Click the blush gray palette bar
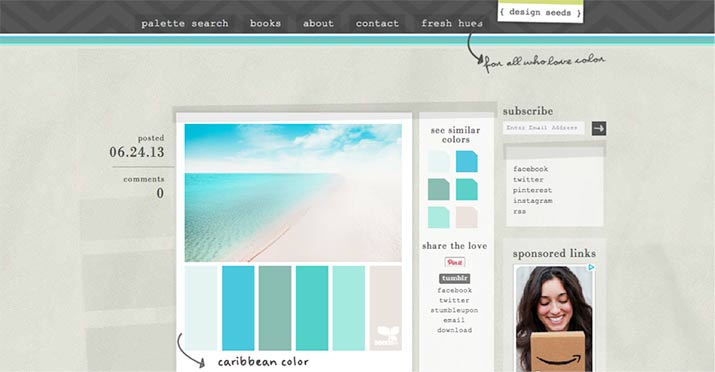Screen dimensions: 715x372 pyautogui.click(x=386, y=308)
